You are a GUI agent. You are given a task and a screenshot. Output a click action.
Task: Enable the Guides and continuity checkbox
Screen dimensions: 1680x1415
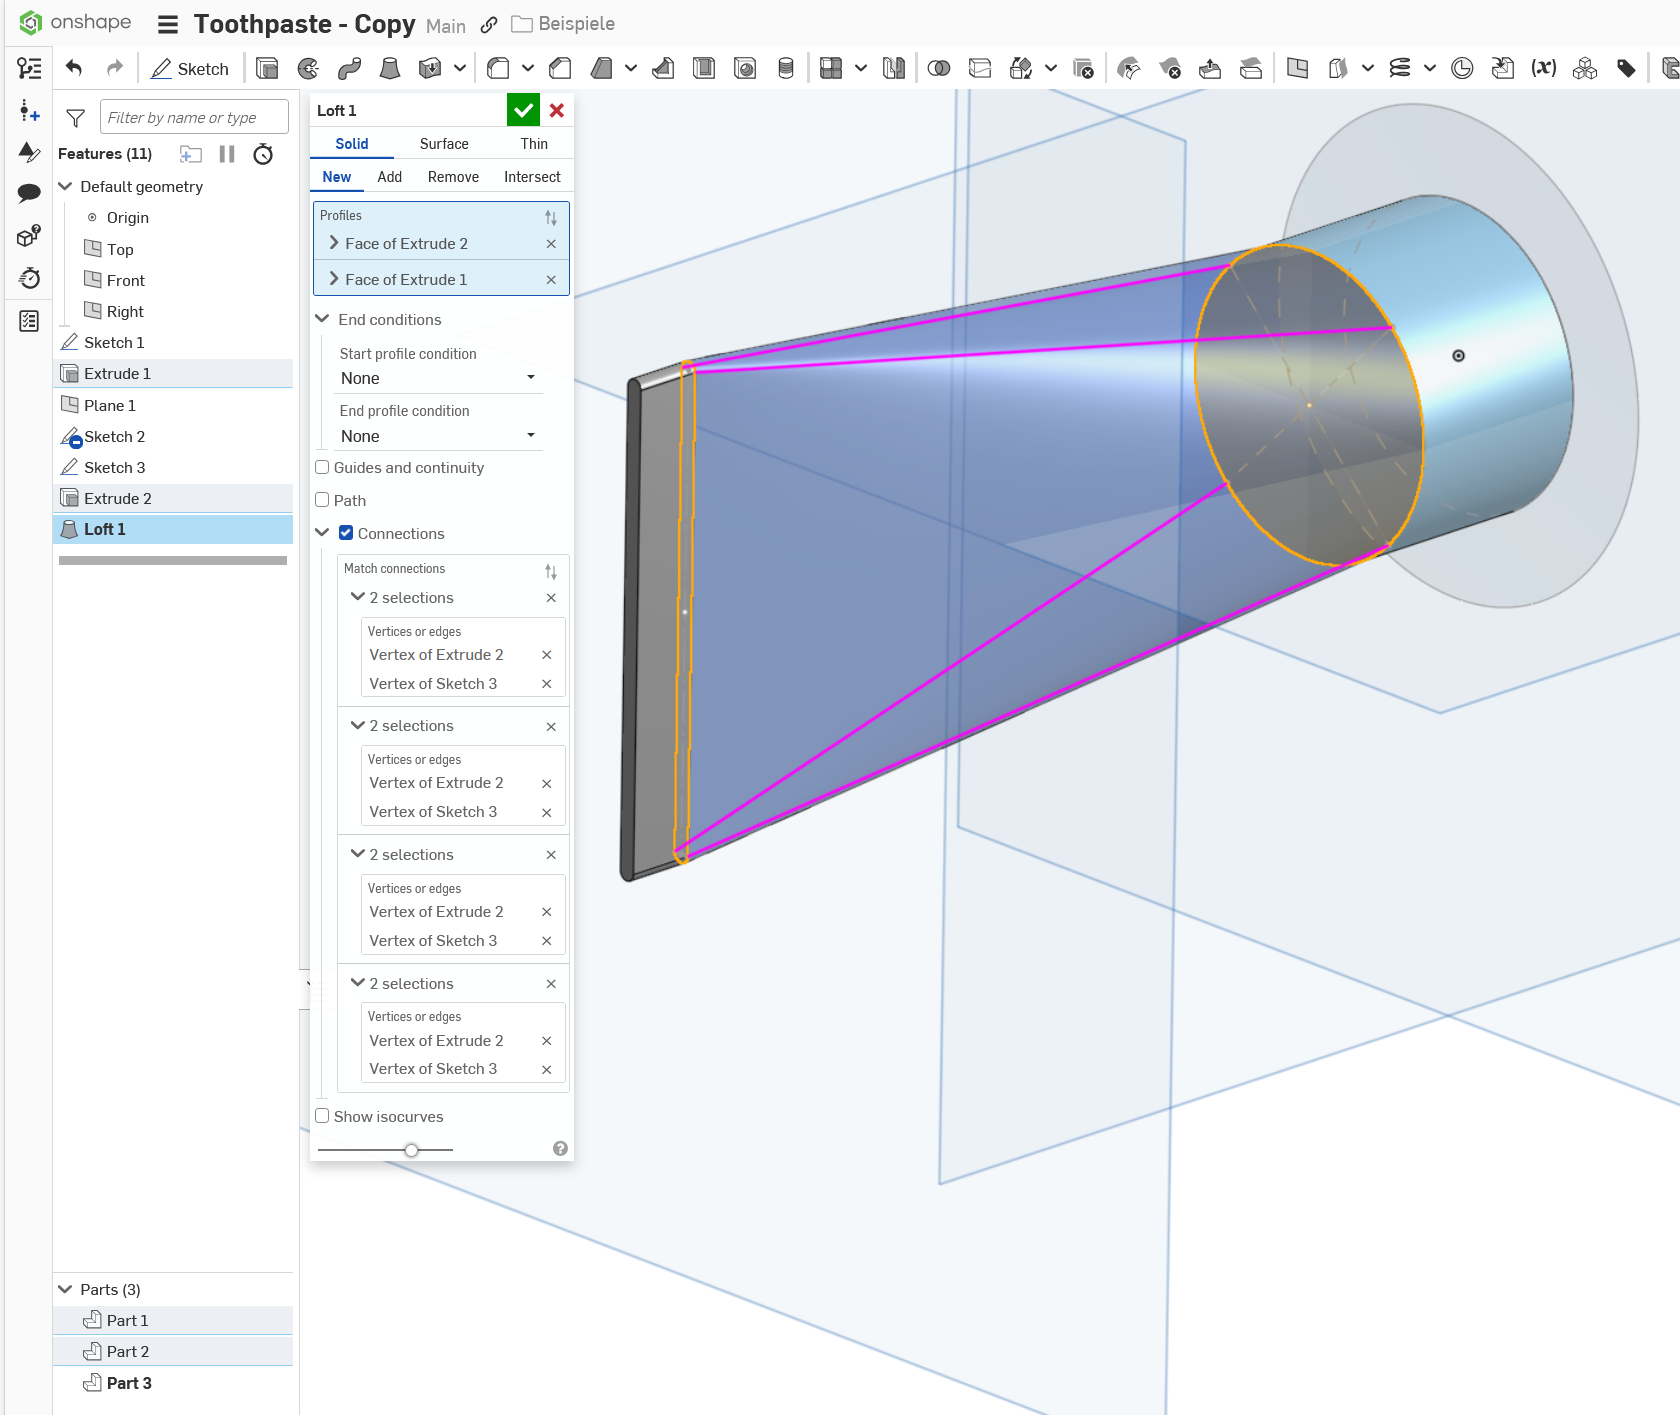pos(323,467)
